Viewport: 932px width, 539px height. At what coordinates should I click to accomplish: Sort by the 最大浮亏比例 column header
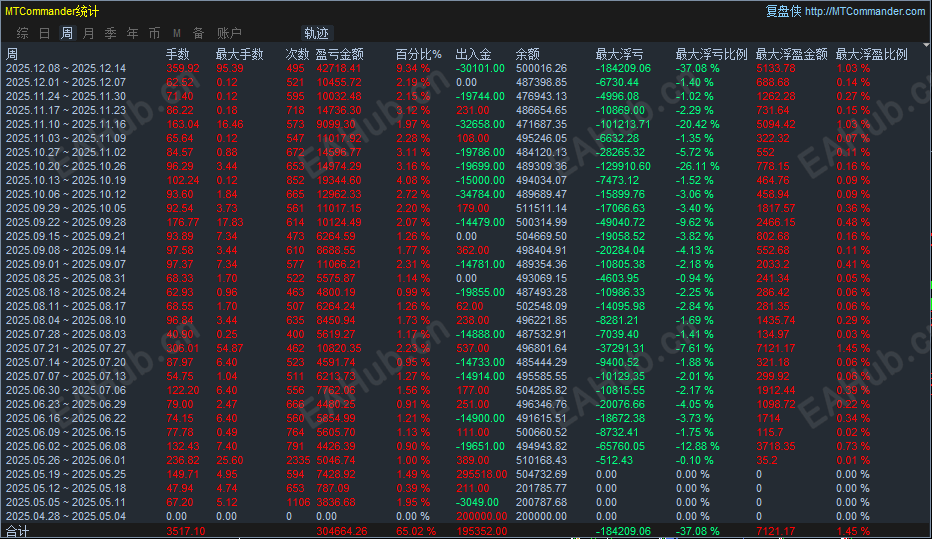pyautogui.click(x=711, y=54)
